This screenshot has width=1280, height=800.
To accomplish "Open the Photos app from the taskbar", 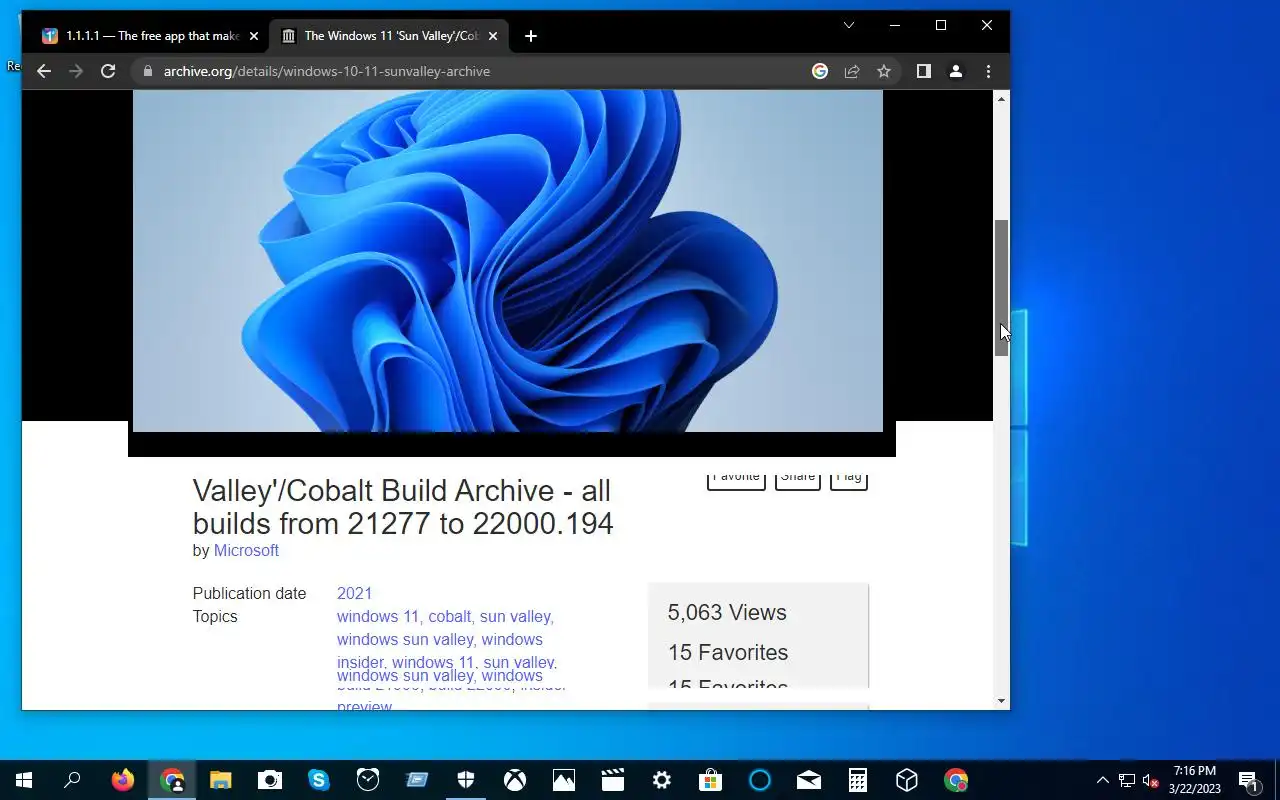I will tap(564, 780).
